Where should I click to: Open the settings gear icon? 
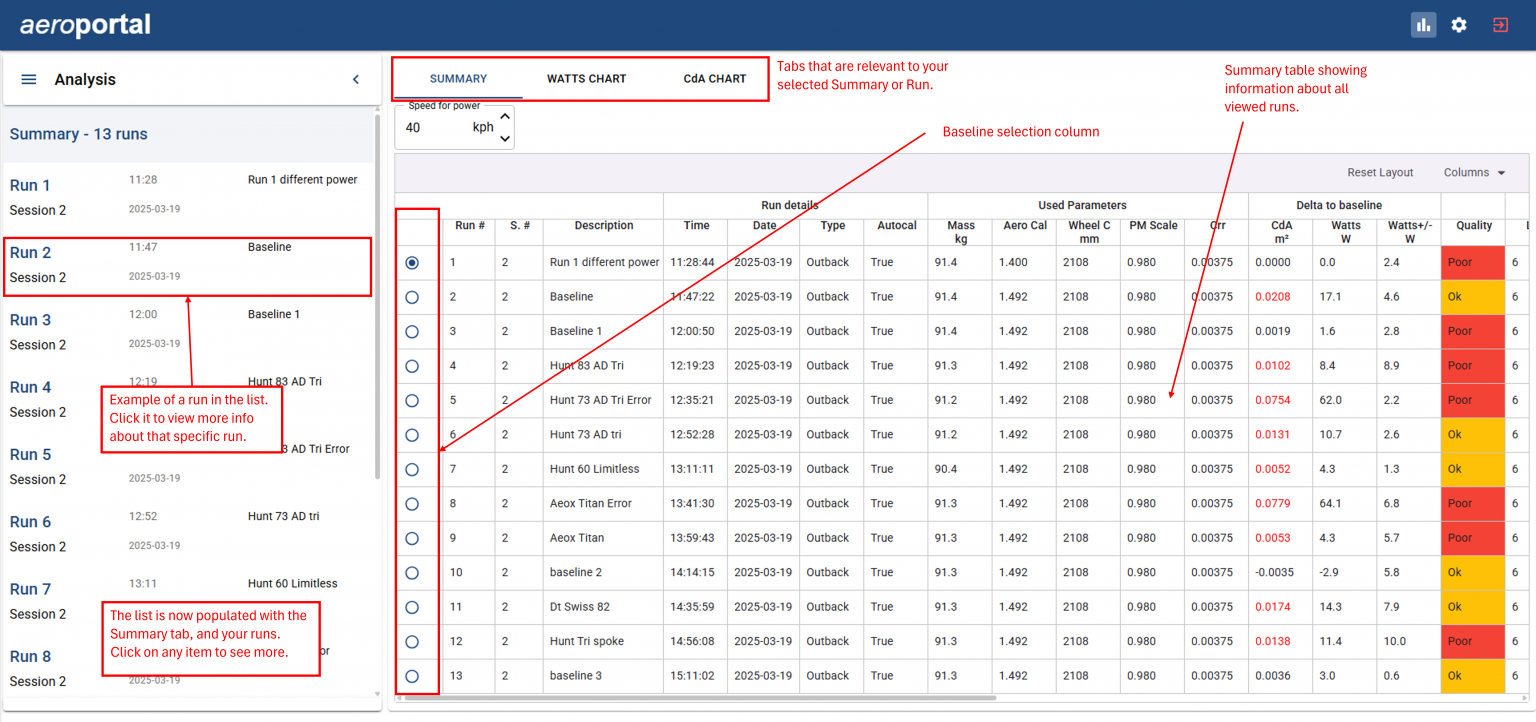coord(1459,24)
